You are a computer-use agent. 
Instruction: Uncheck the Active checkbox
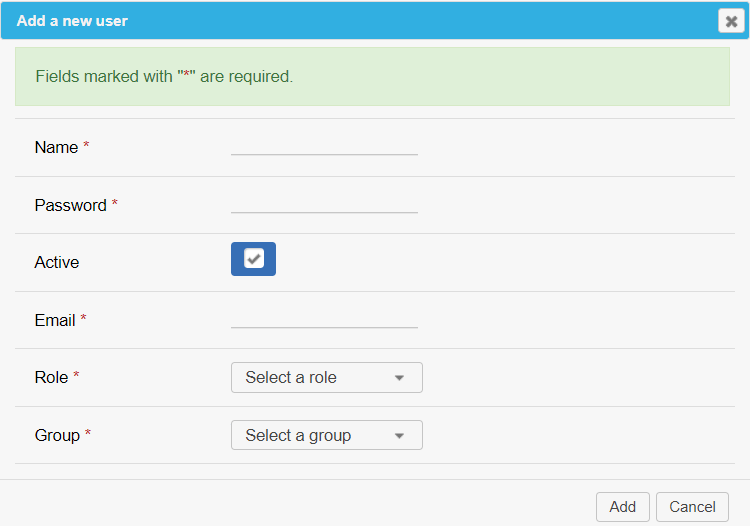pyautogui.click(x=254, y=259)
